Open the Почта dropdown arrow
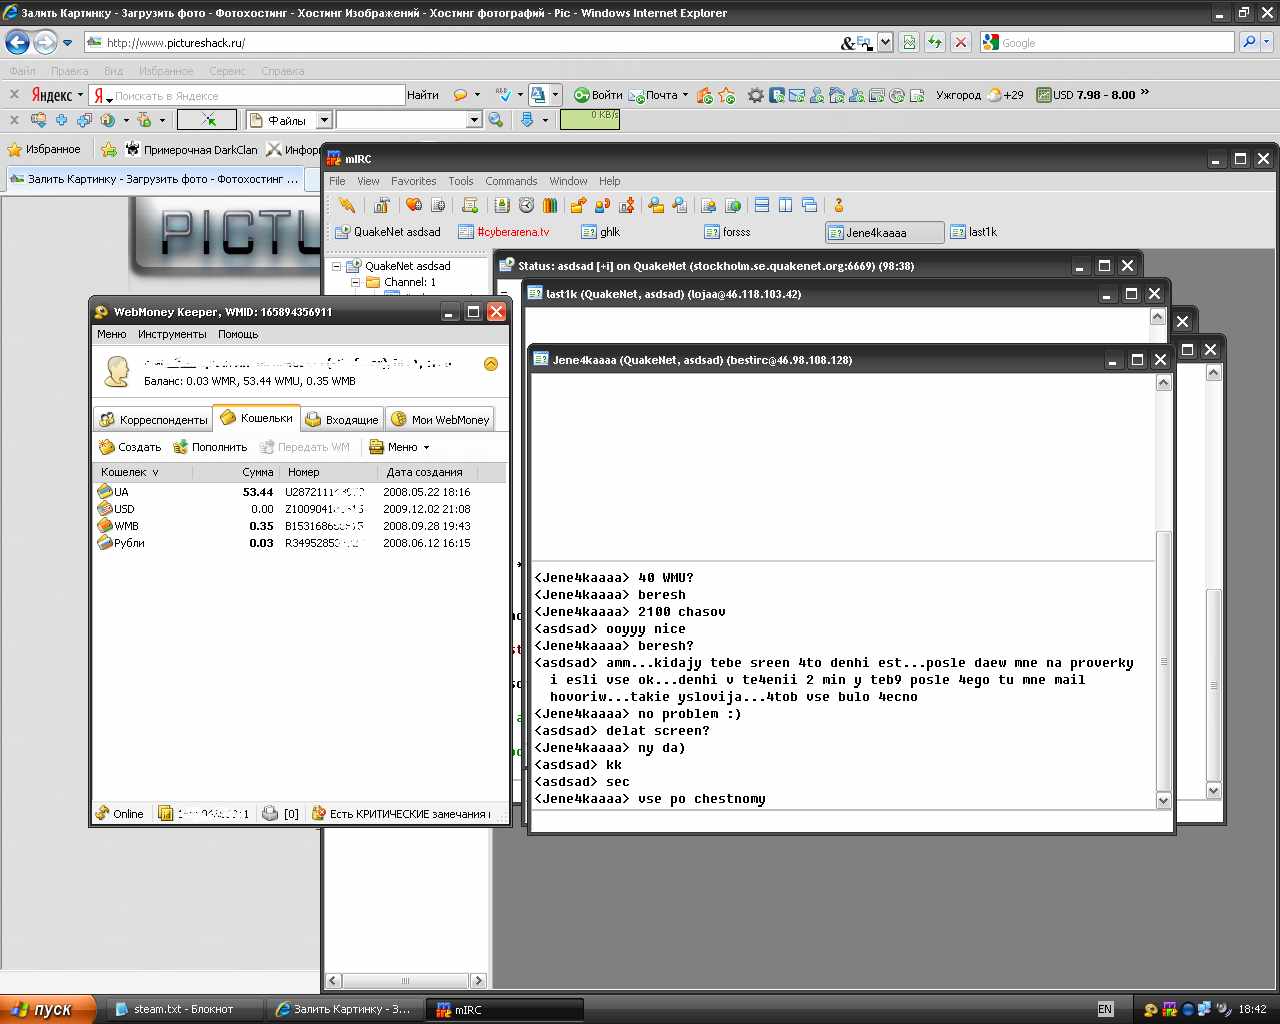Image resolution: width=1280 pixels, height=1024 pixels. (x=685, y=95)
